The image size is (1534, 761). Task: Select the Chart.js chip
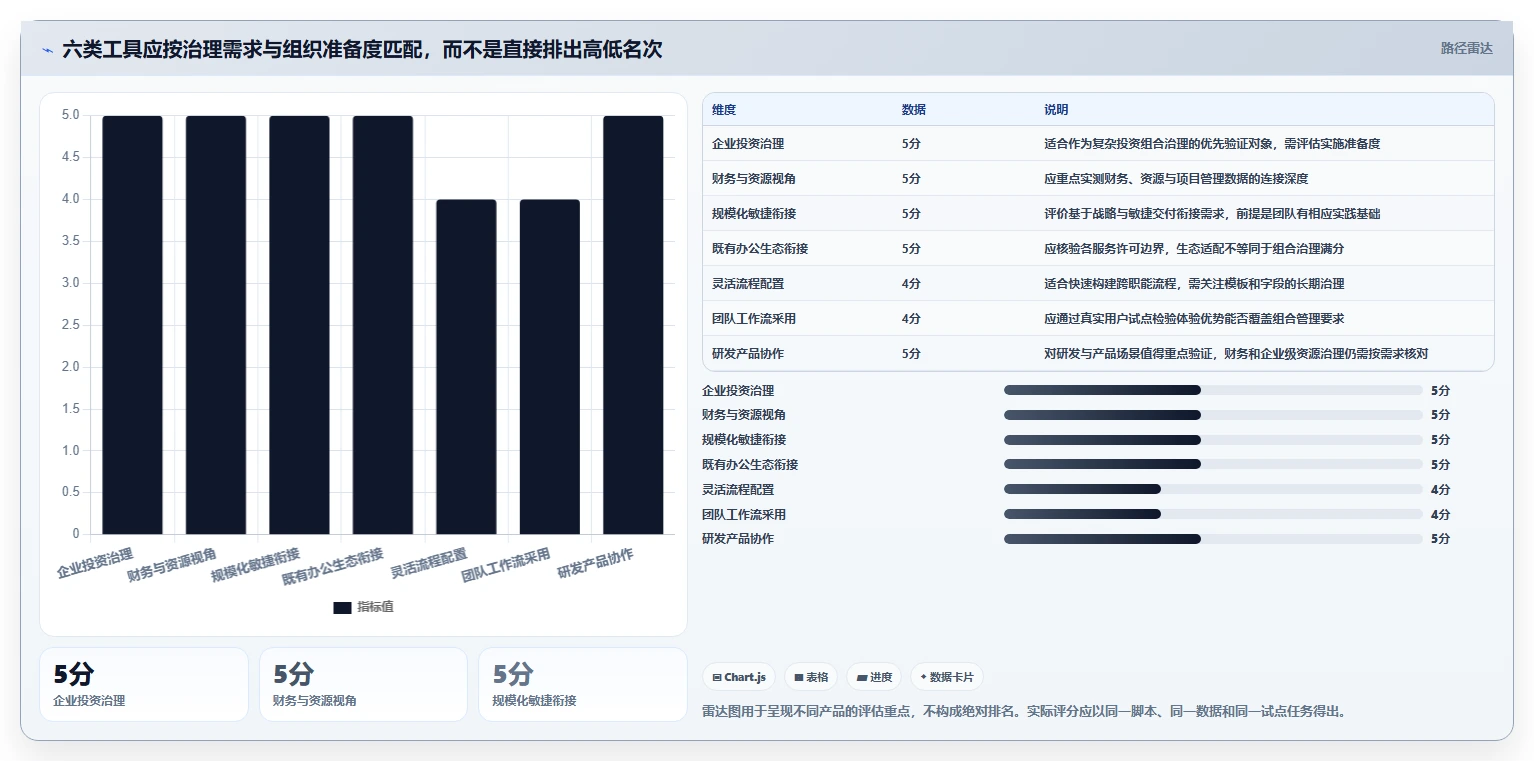[x=739, y=677]
